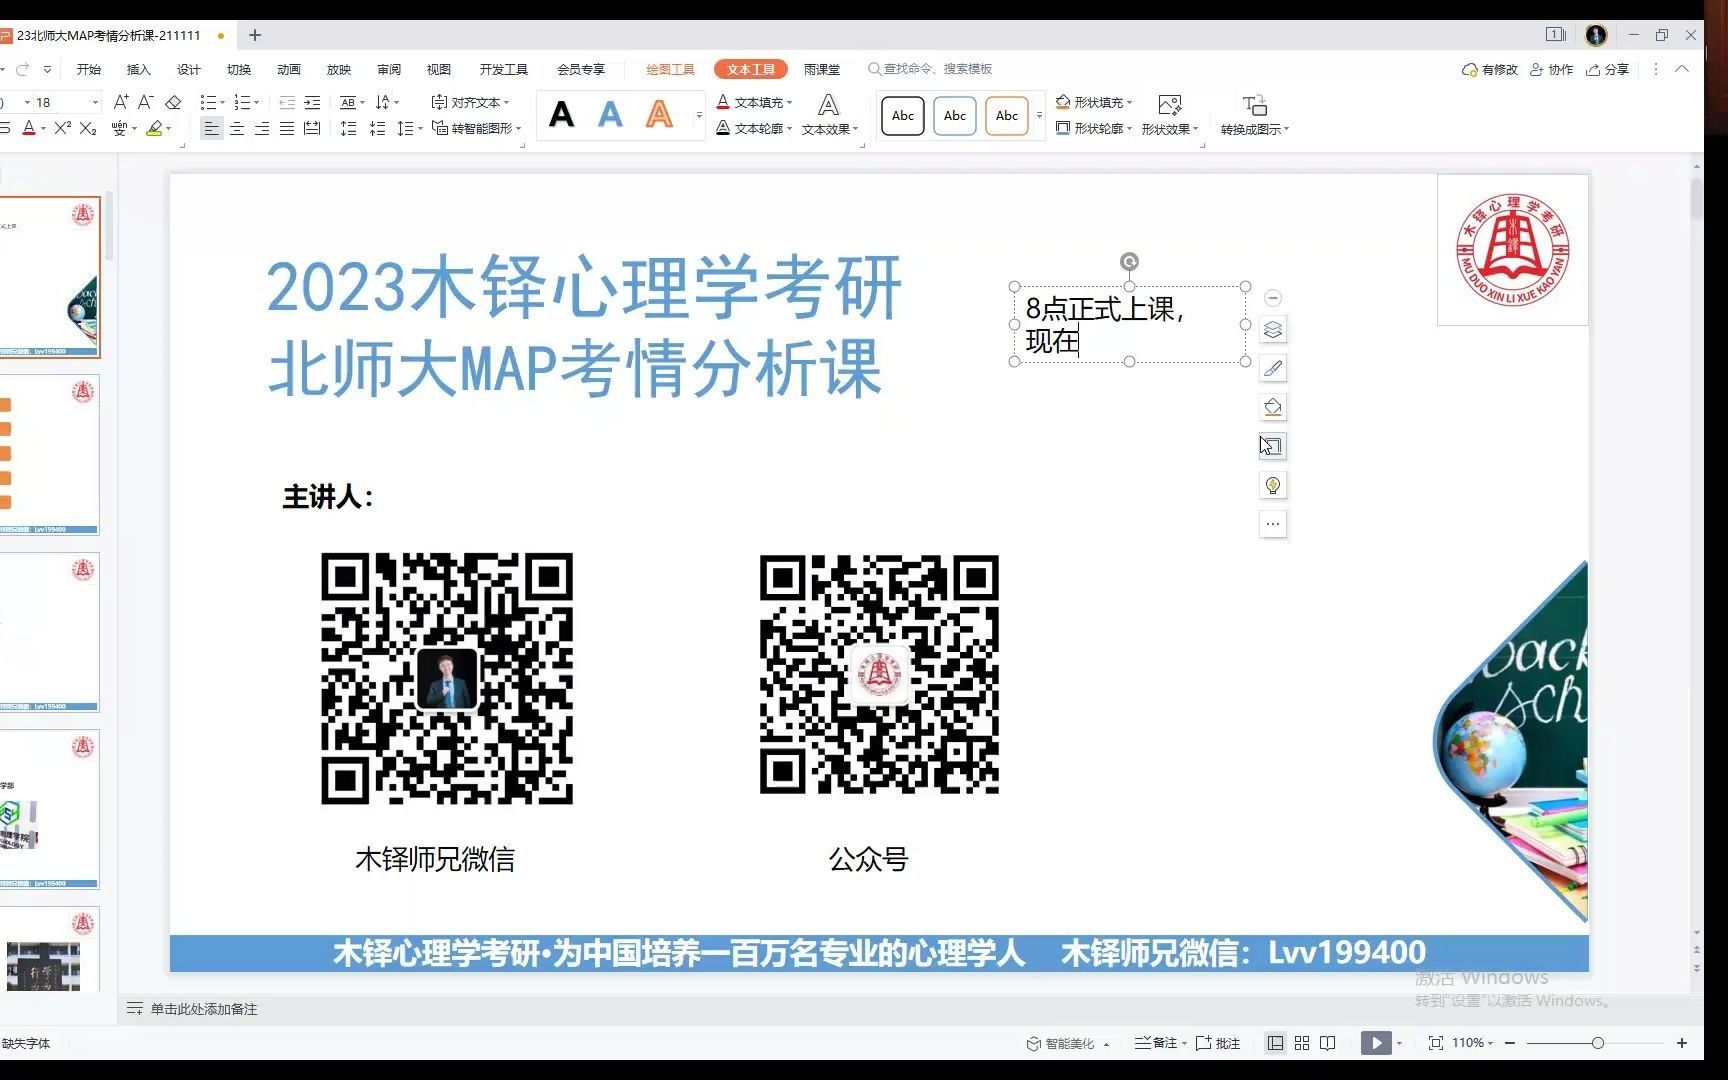Click the layers floating tool icon
The width and height of the screenshot is (1728, 1080).
[1273, 329]
